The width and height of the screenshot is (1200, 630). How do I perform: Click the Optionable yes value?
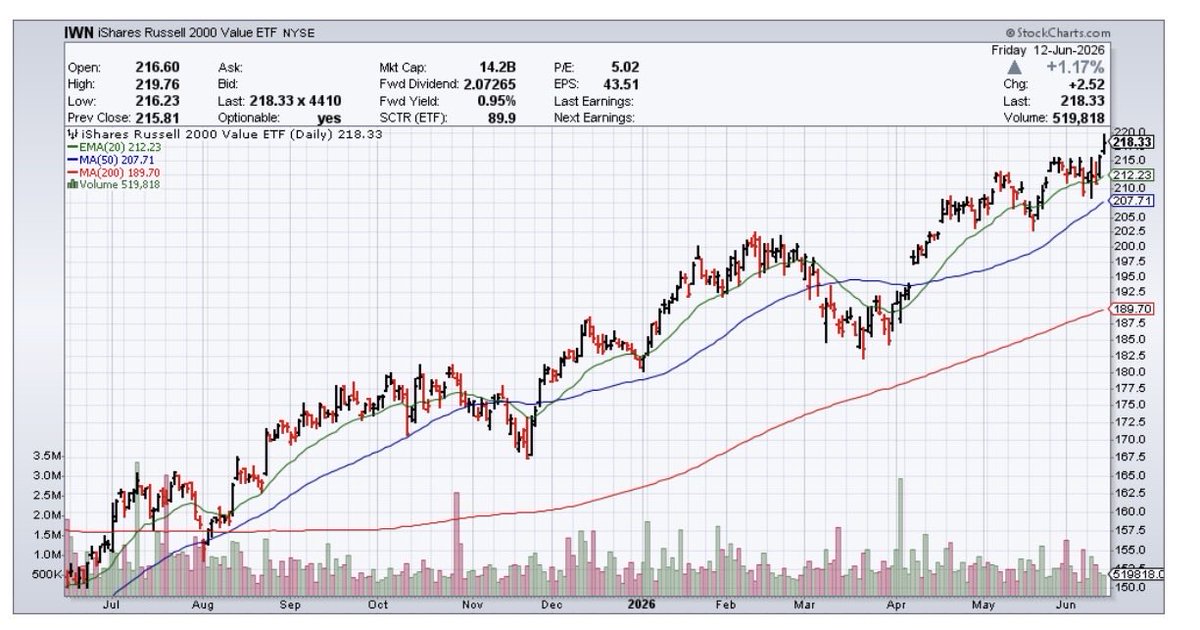pyautogui.click(x=329, y=118)
